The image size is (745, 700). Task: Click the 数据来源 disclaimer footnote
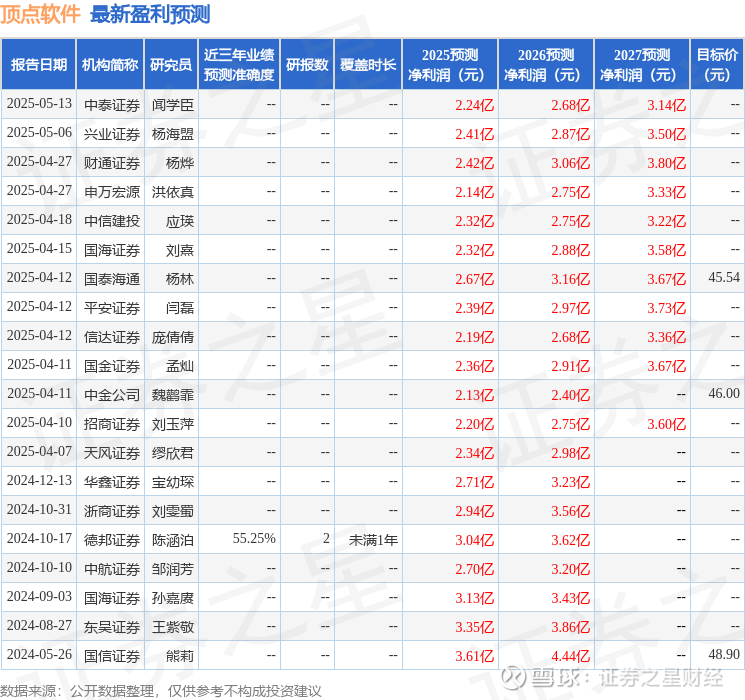(161, 690)
